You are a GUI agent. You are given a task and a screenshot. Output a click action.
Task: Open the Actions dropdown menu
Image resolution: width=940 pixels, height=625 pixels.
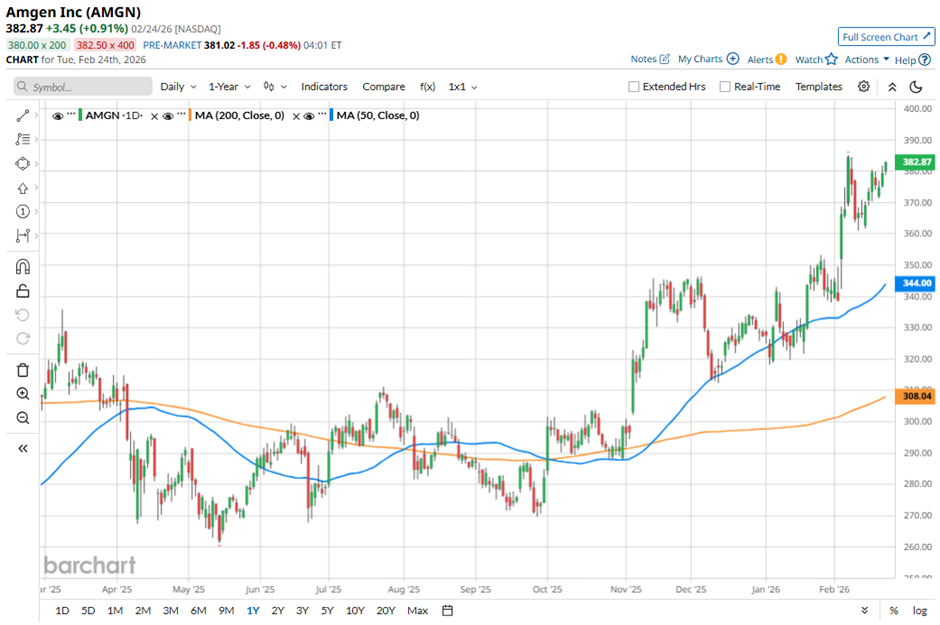click(867, 60)
